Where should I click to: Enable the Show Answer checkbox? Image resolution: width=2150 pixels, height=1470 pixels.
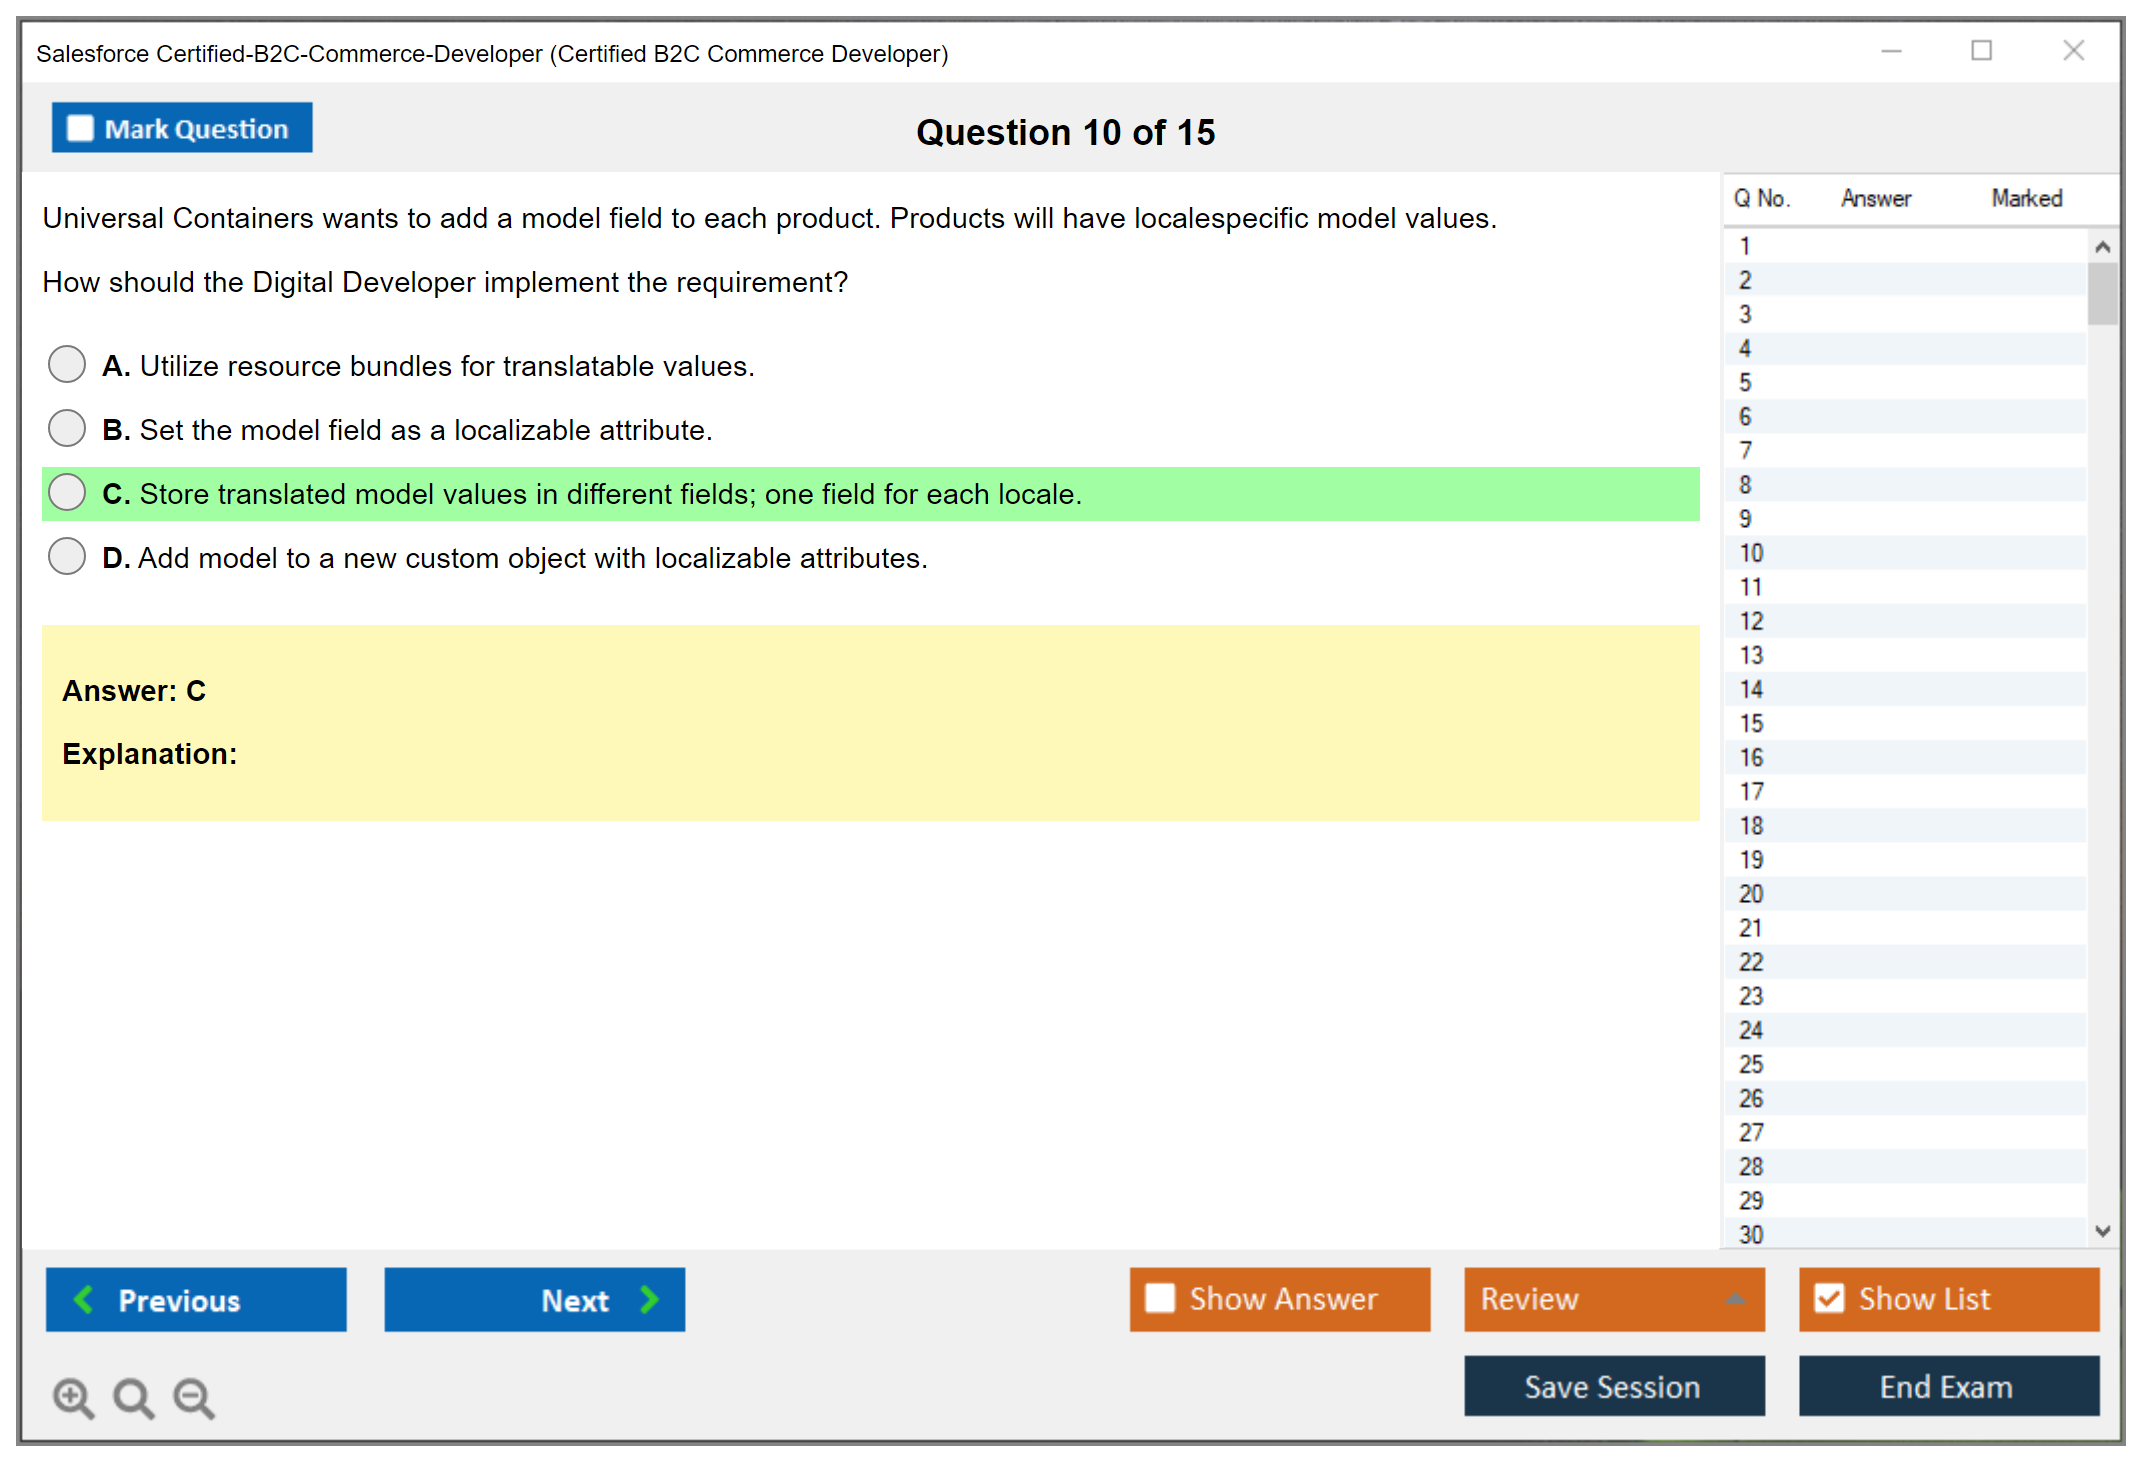pyautogui.click(x=1160, y=1298)
